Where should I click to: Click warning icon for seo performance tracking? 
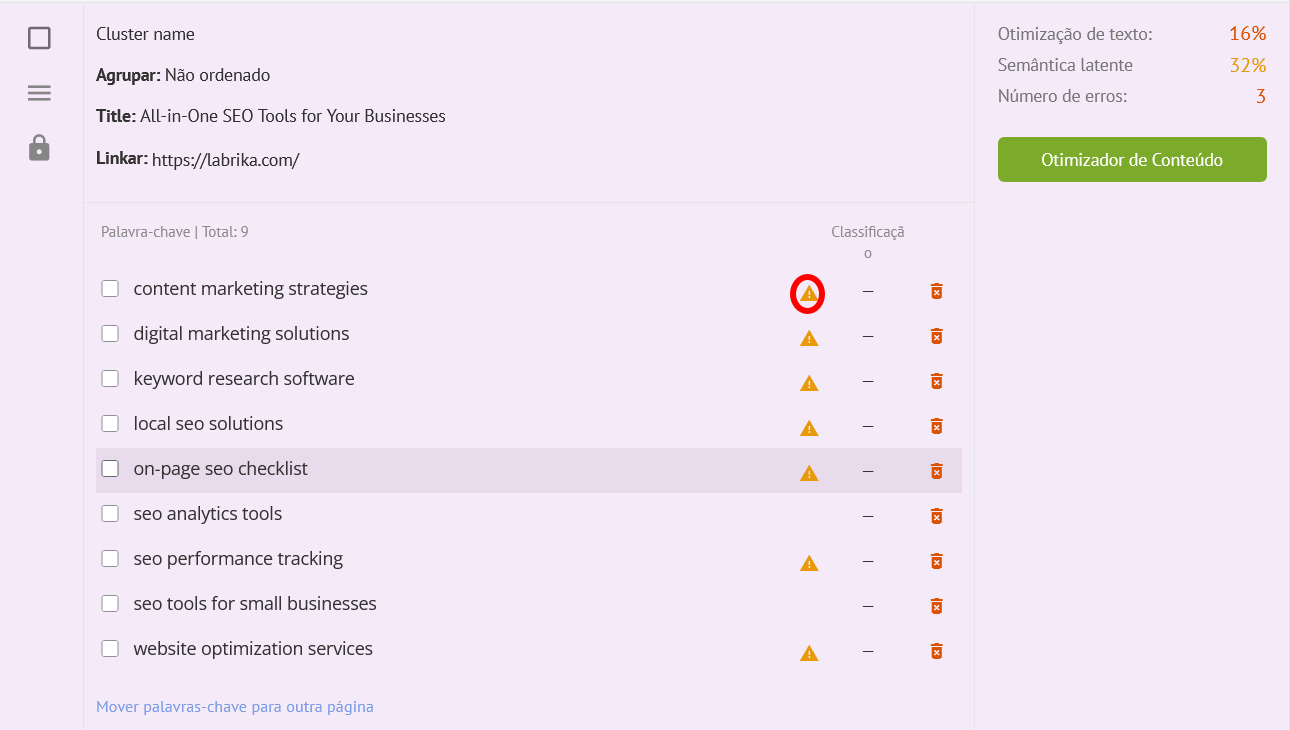point(809,564)
